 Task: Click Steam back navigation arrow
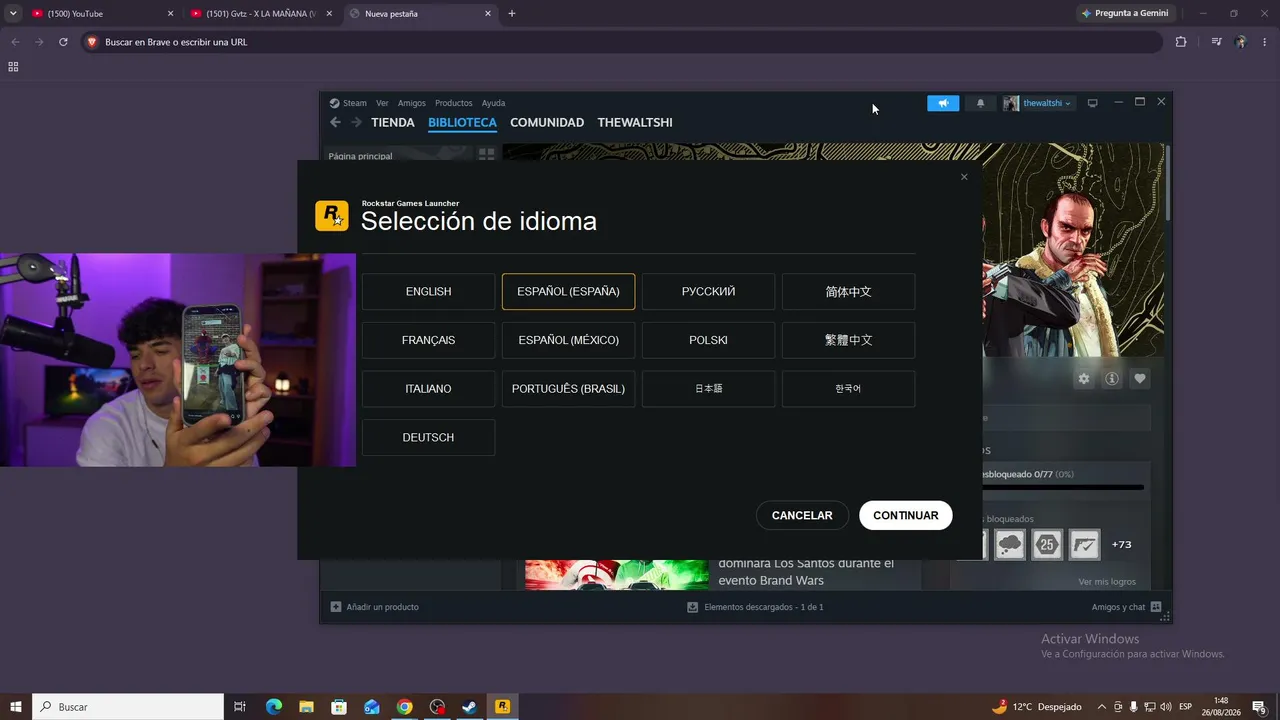(x=336, y=123)
